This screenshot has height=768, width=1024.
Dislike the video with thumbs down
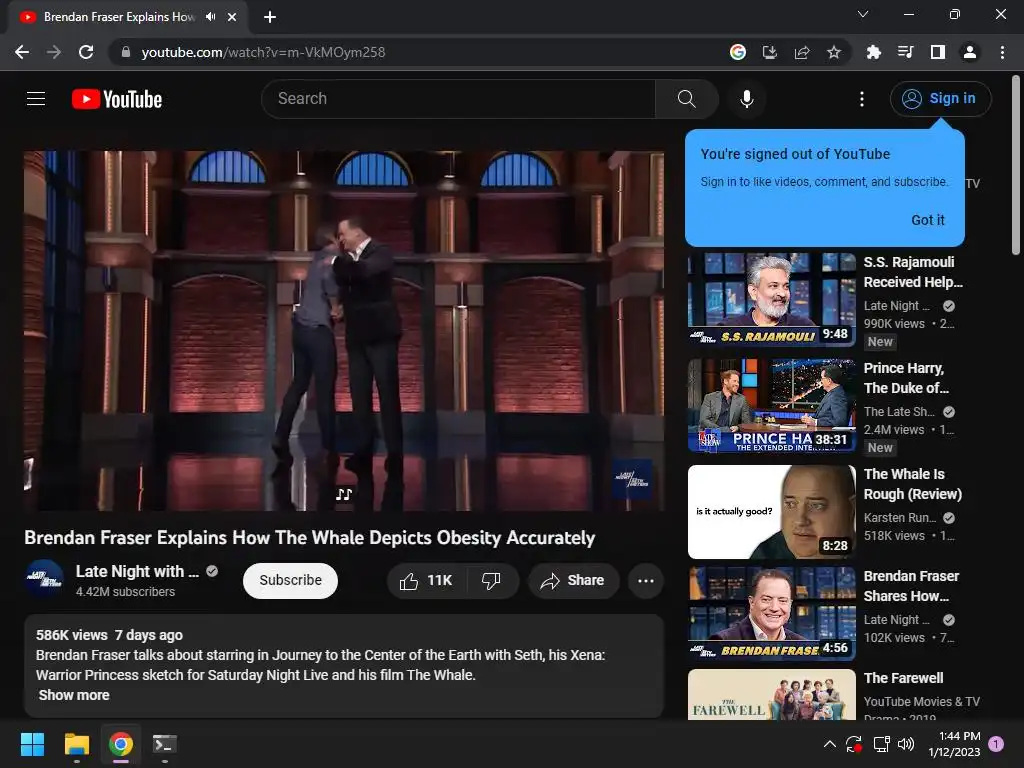click(x=491, y=581)
